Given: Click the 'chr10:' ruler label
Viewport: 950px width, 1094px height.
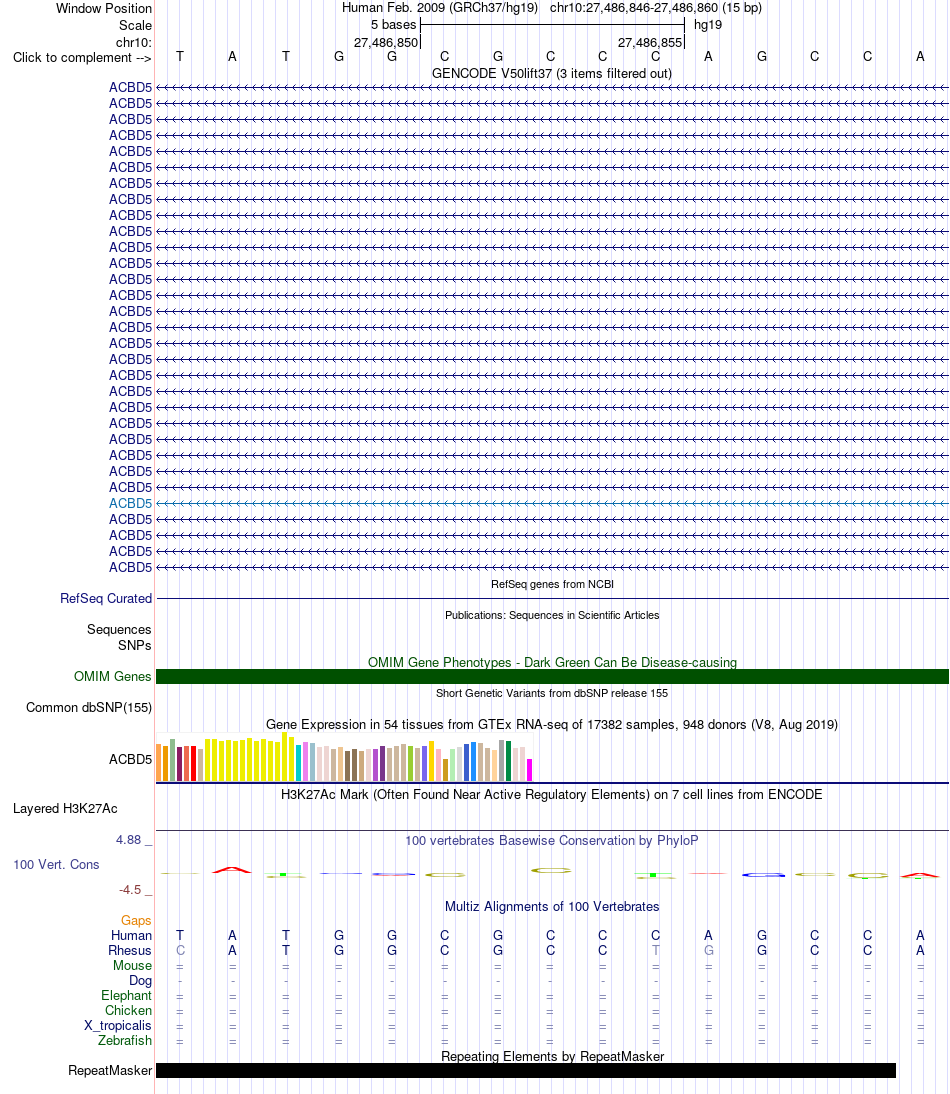Looking at the screenshot, I should point(133,43).
